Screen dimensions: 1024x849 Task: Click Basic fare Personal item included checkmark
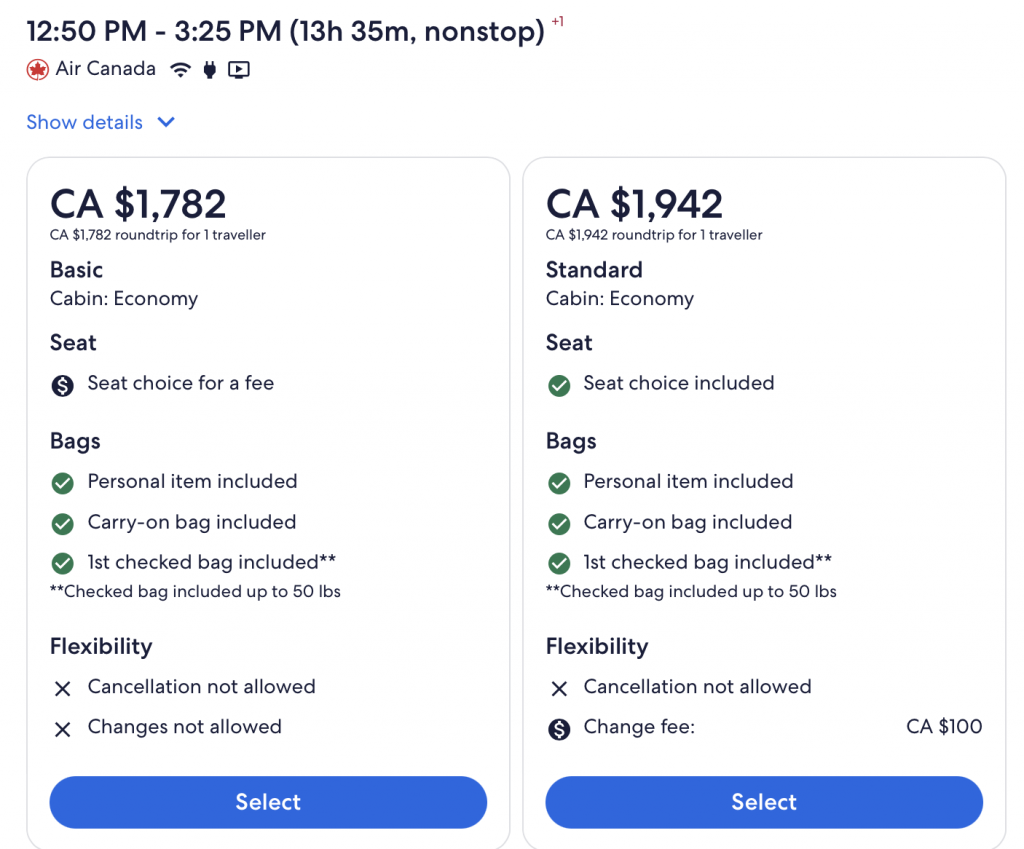63,483
